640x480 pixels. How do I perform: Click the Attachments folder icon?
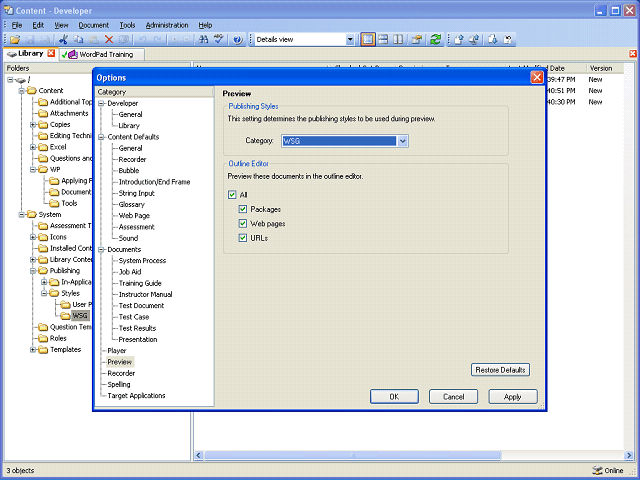pos(43,113)
